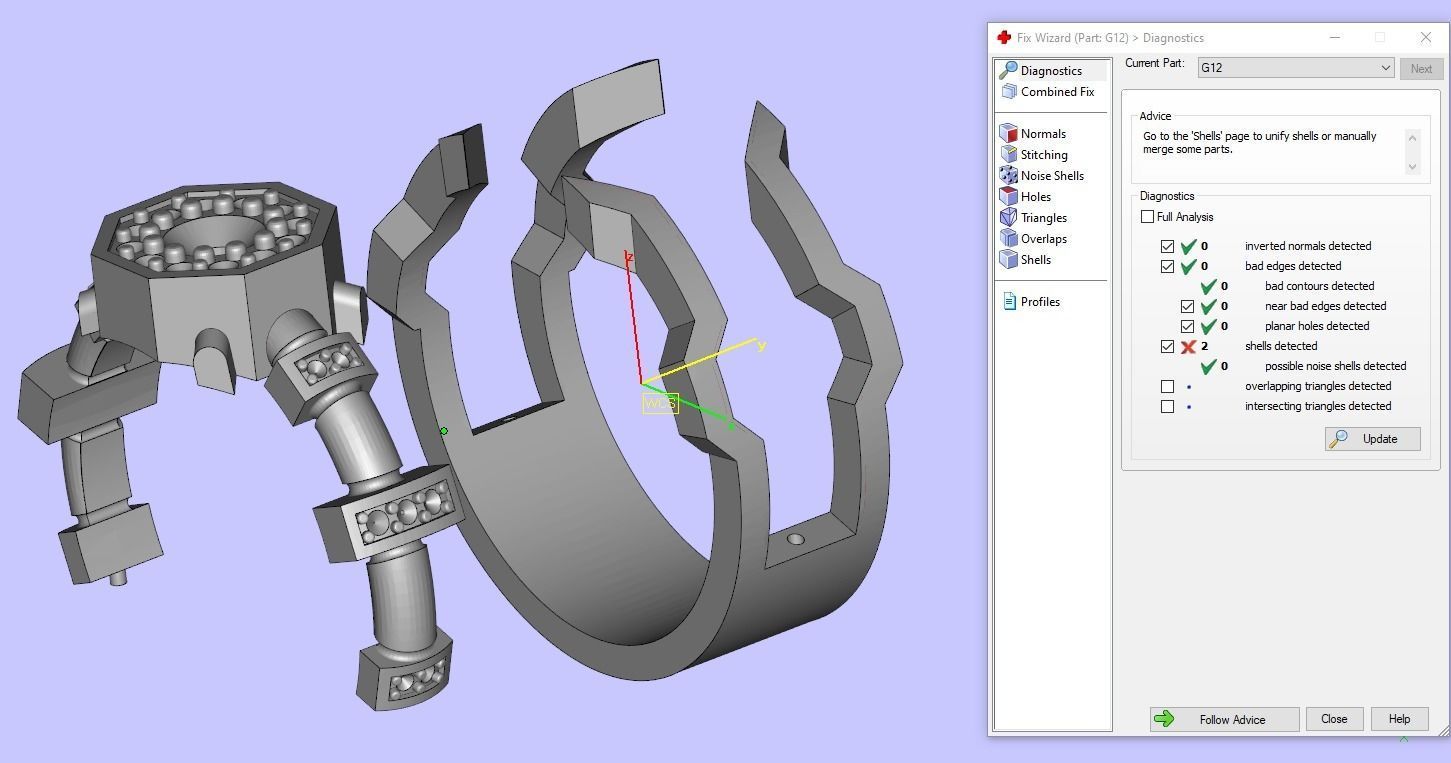Screen dimensions: 1451x763
Task: Click the WCS label at the axis origin
Action: tap(660, 403)
